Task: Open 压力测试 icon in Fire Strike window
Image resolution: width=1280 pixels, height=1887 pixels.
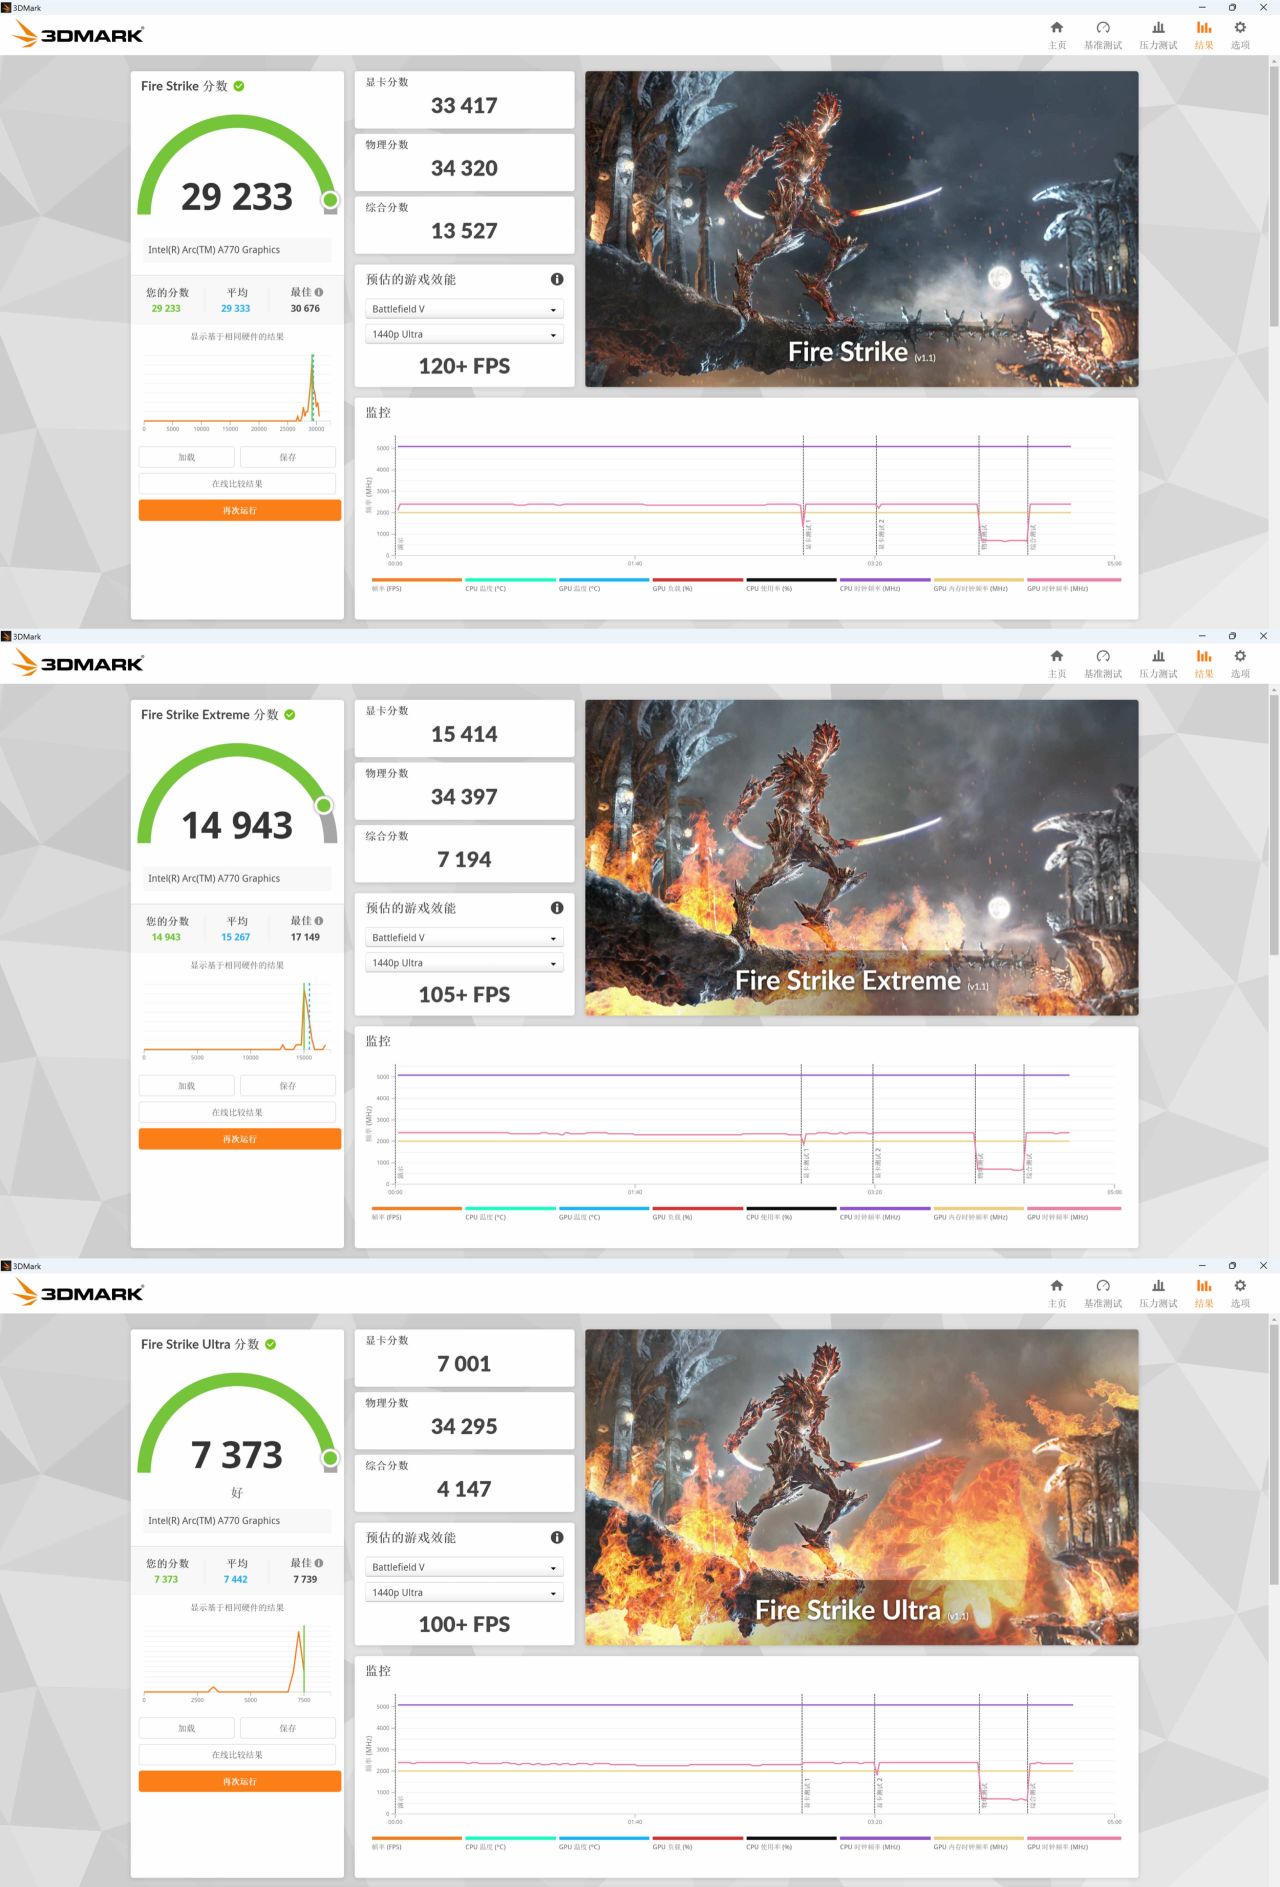Action: 1158,28
